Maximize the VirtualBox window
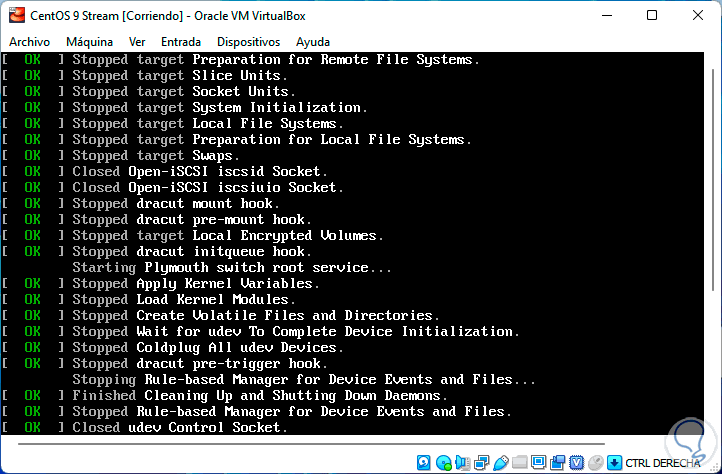 tap(652, 15)
